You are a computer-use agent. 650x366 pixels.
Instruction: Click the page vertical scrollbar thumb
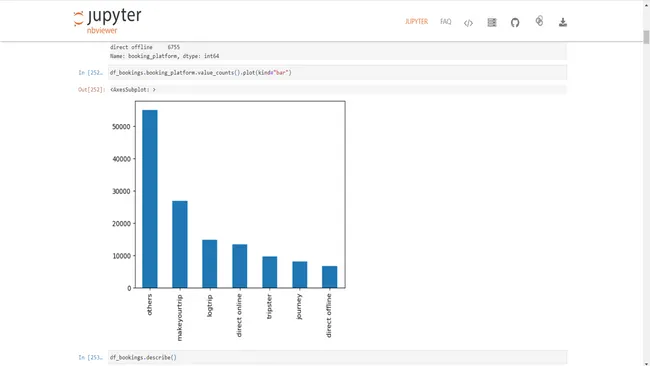tap(646, 37)
